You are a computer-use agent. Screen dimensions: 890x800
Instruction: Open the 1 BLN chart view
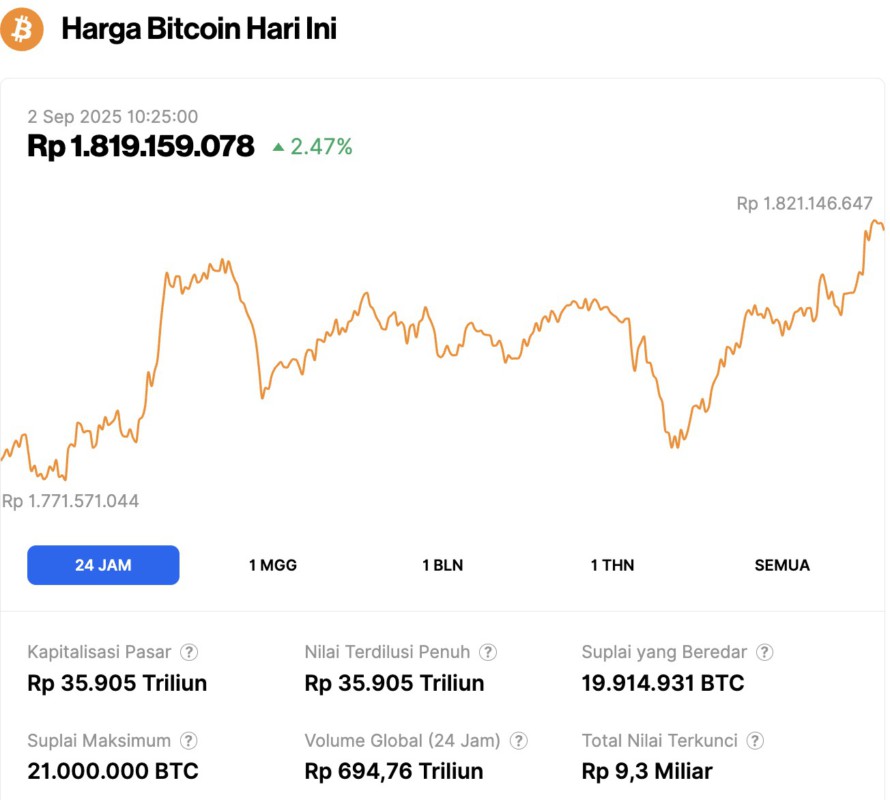click(x=440, y=565)
